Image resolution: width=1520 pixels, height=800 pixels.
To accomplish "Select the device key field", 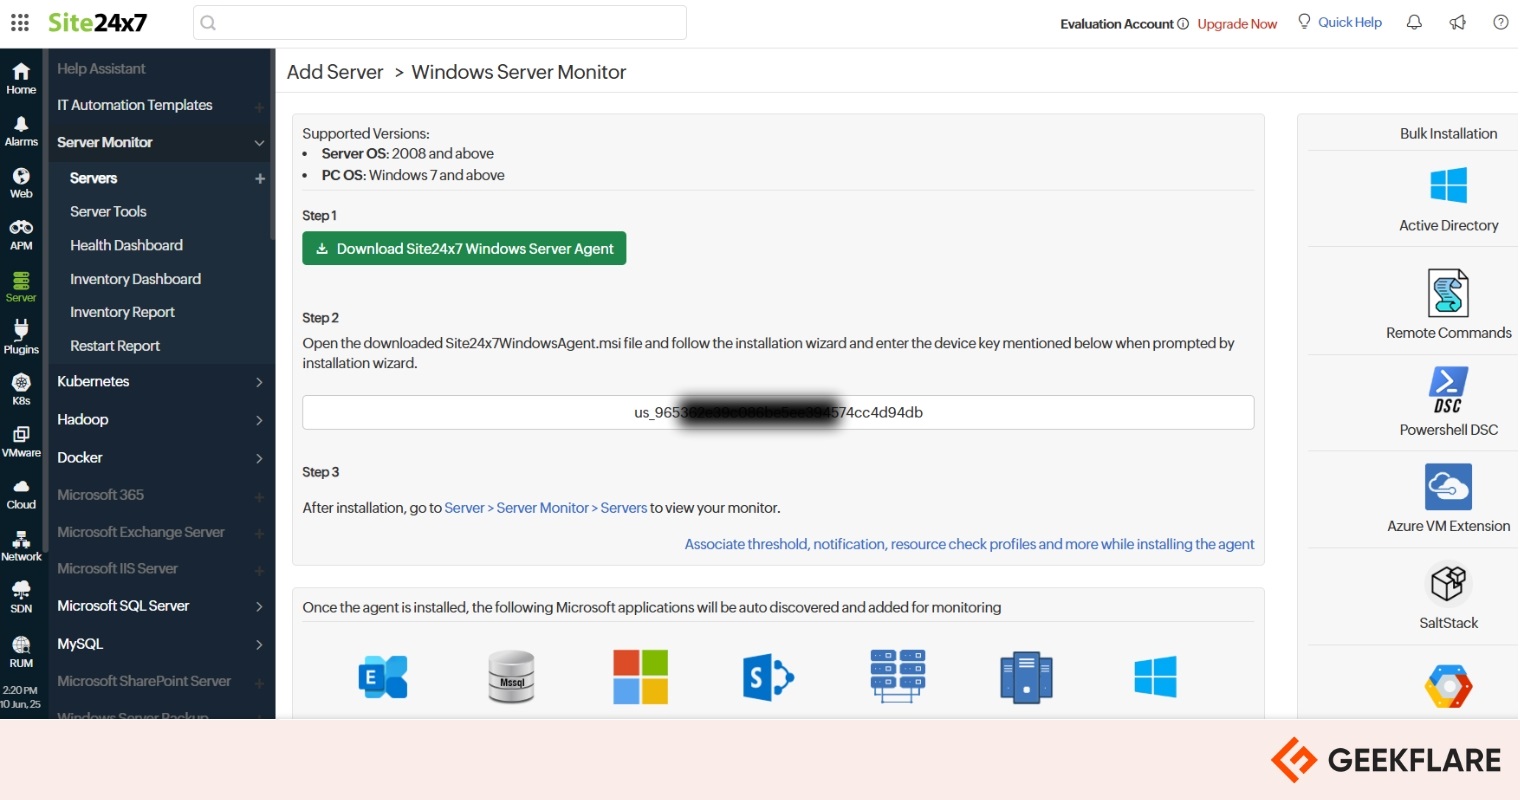I will [x=778, y=412].
